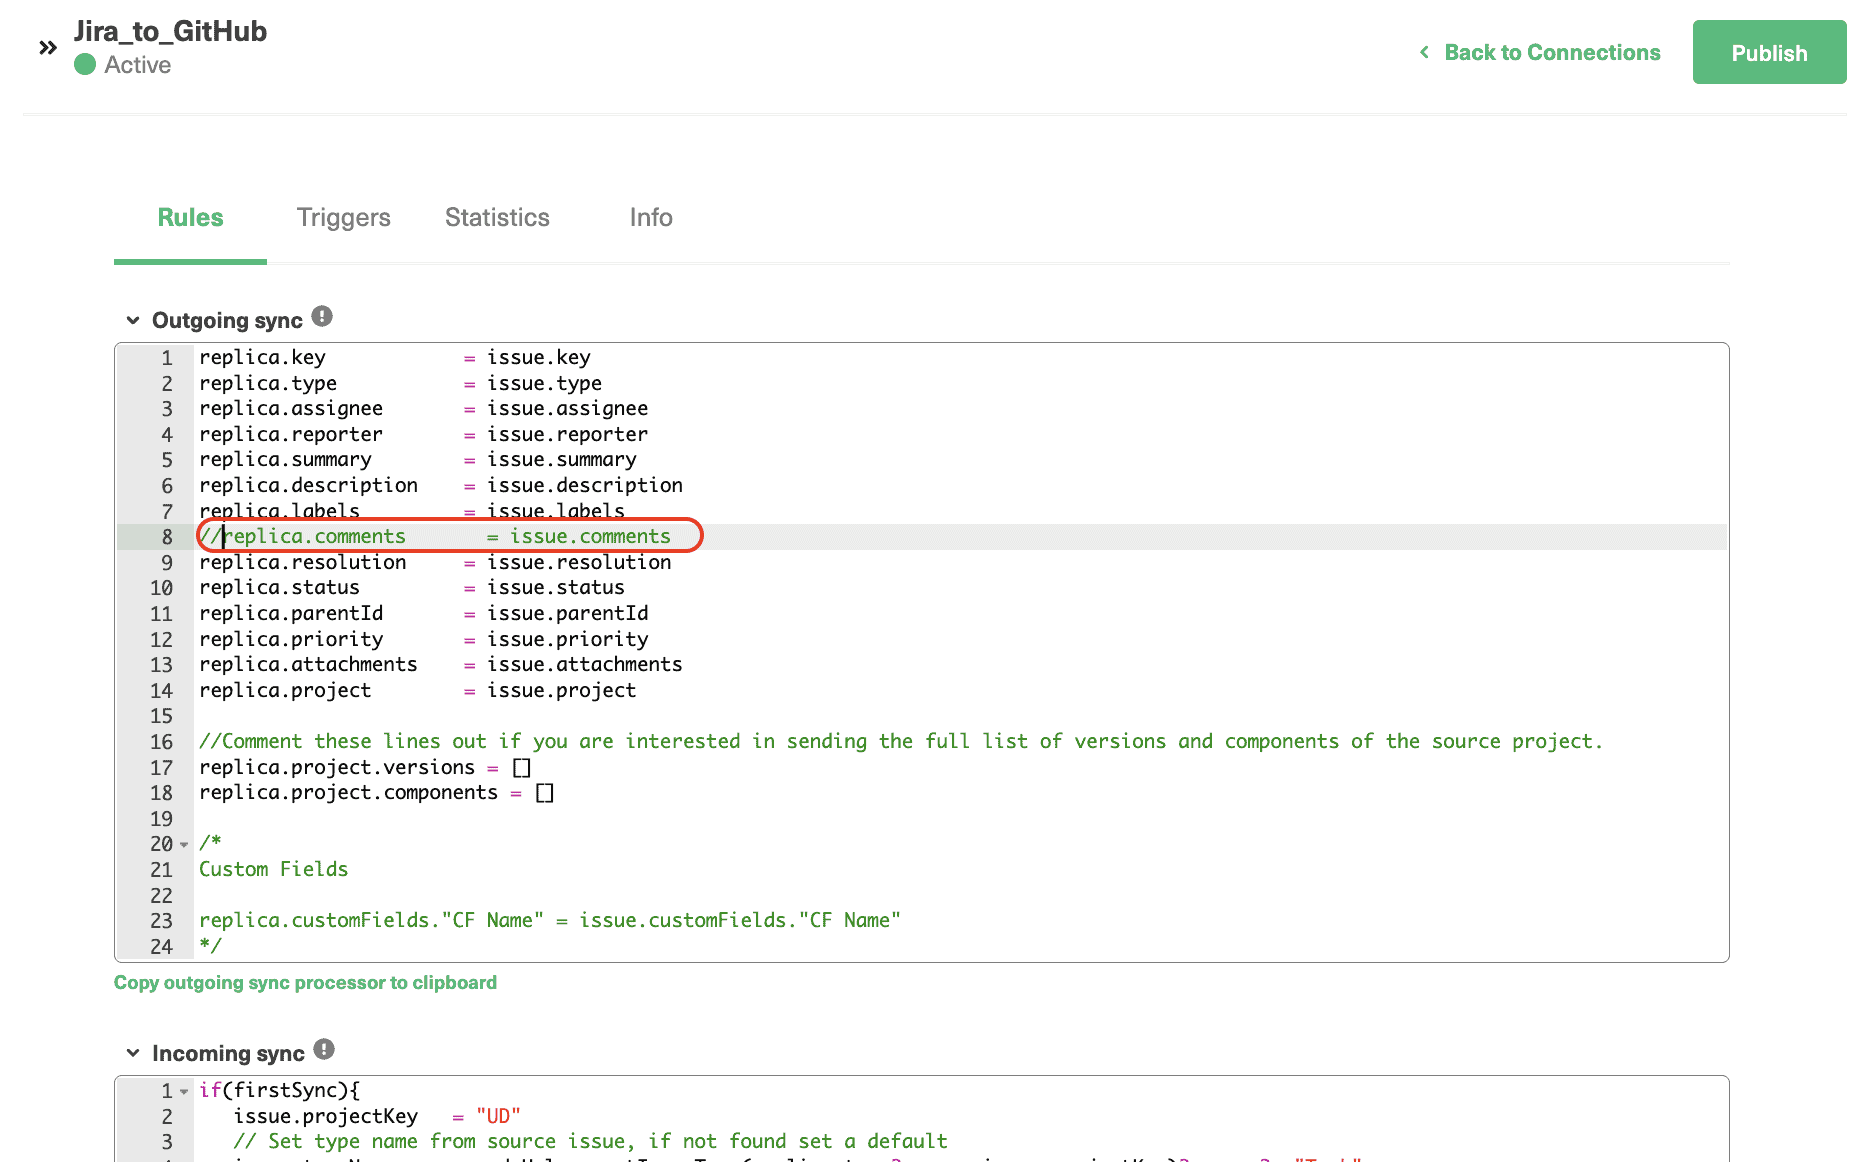The height and width of the screenshot is (1162, 1872).
Task: Select the Rules tab underline indicator
Action: 189,262
